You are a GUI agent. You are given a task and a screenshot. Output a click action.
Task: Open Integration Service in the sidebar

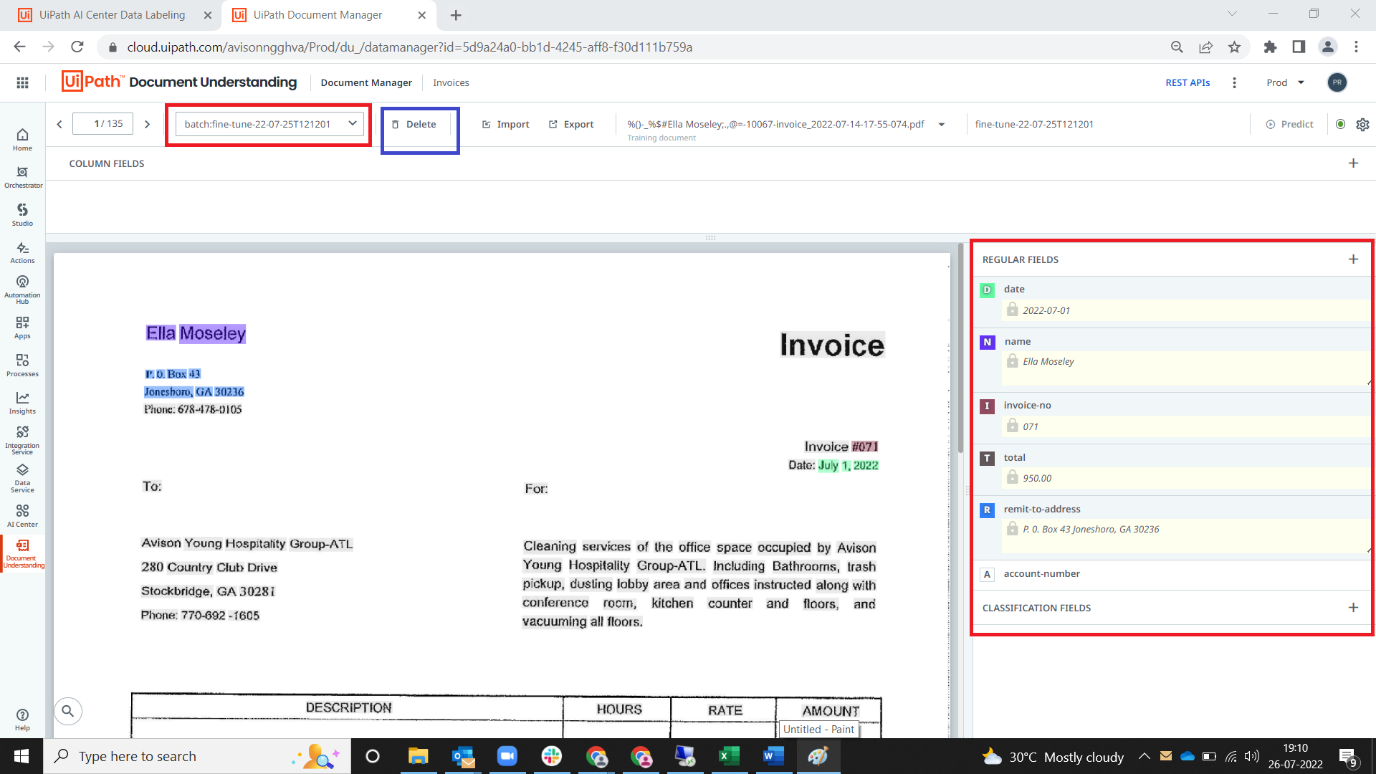(22, 440)
